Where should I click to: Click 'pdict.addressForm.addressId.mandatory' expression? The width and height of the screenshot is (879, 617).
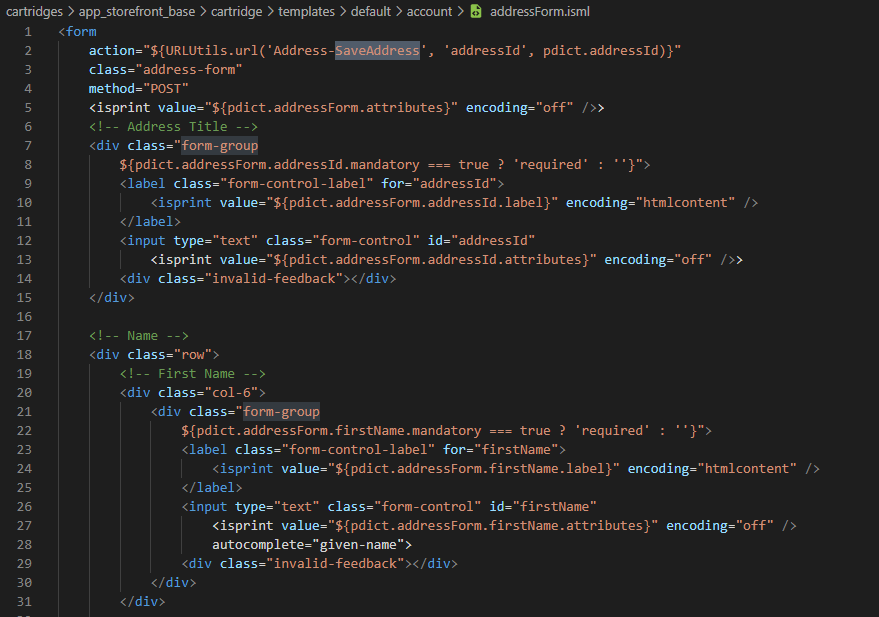(277, 165)
